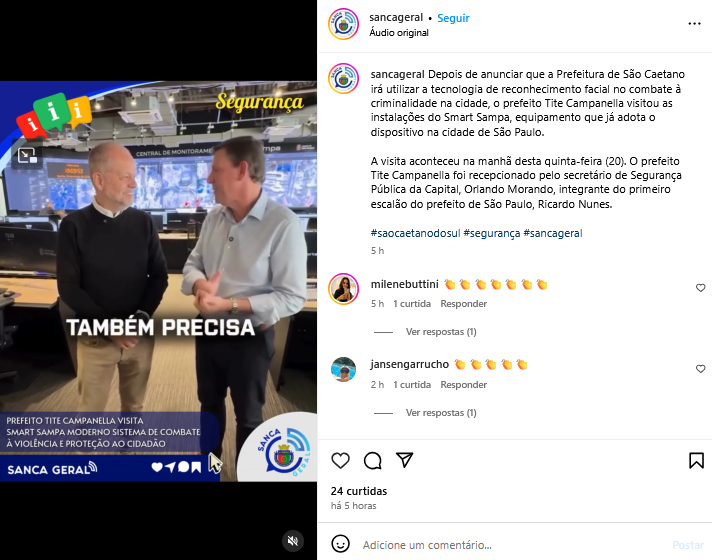Reply to milenebuttini's comment

point(463,304)
